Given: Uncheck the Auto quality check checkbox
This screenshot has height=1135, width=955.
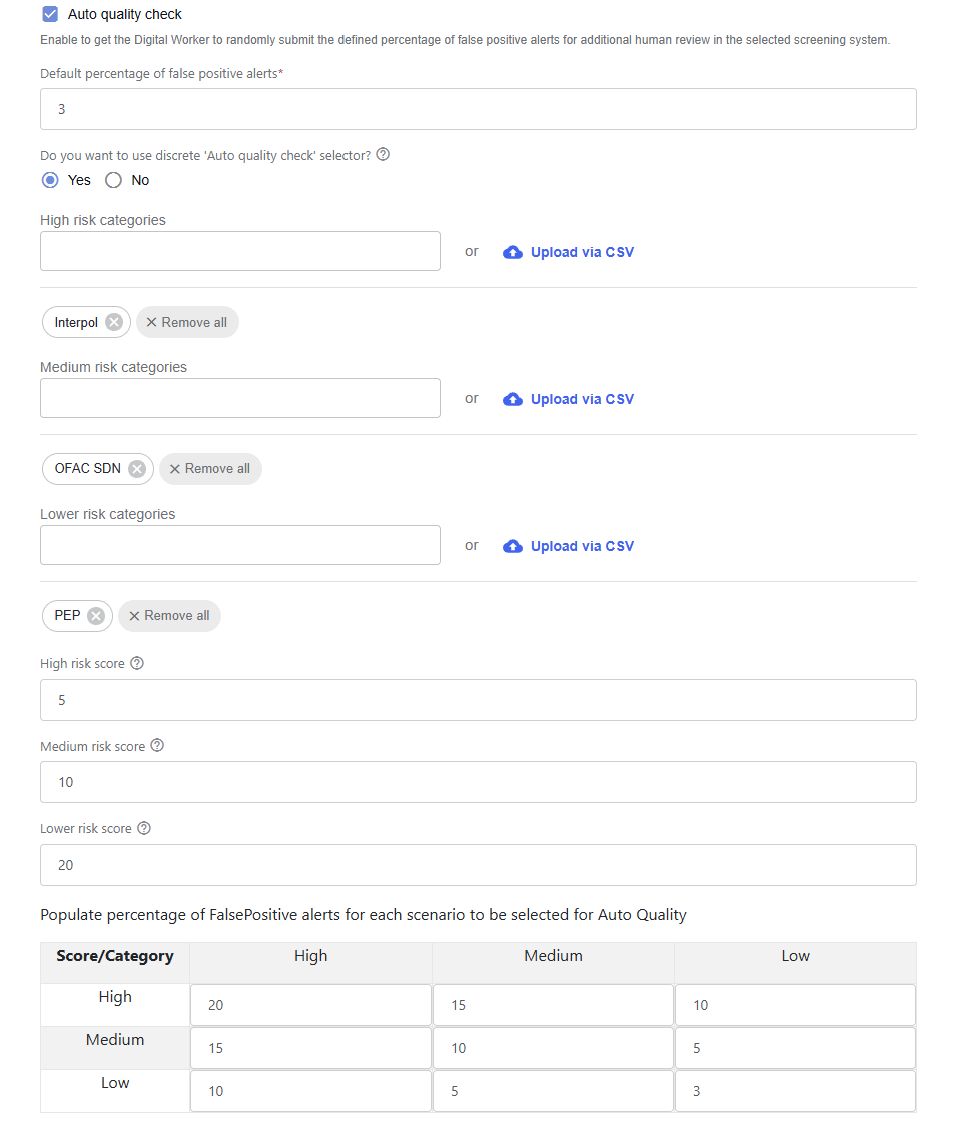Looking at the screenshot, I should point(50,14).
